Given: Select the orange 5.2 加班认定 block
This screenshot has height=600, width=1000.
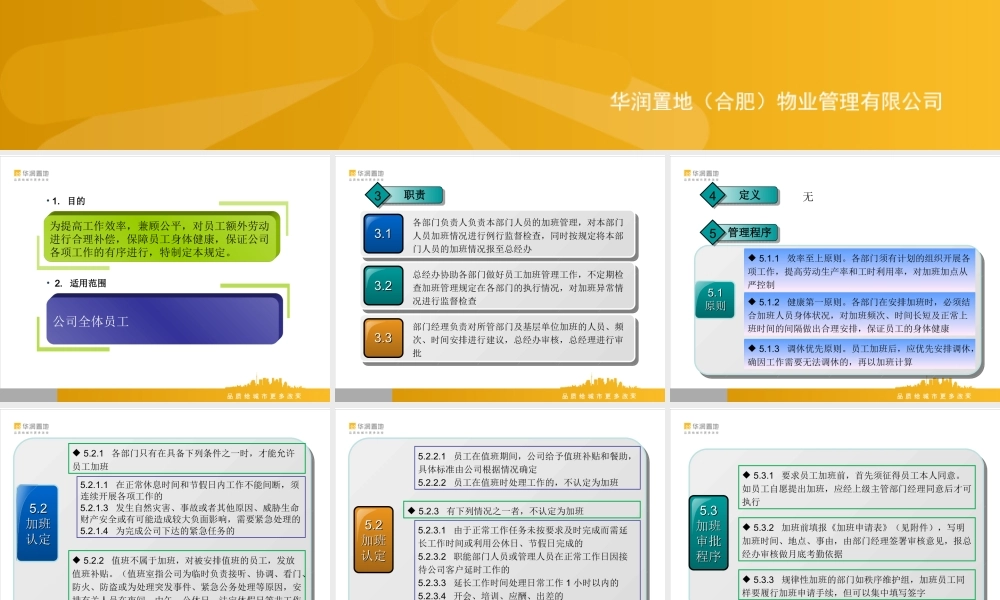Looking at the screenshot, I should [374, 539].
